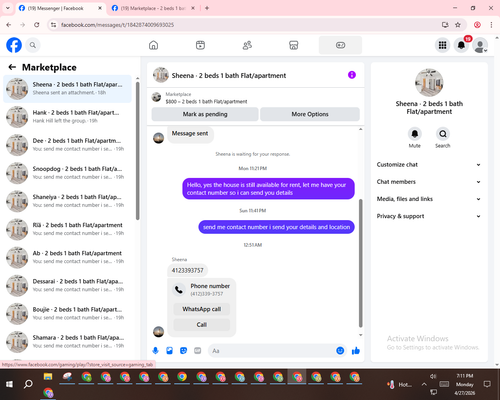Record a voice clip microphone

[155, 351]
